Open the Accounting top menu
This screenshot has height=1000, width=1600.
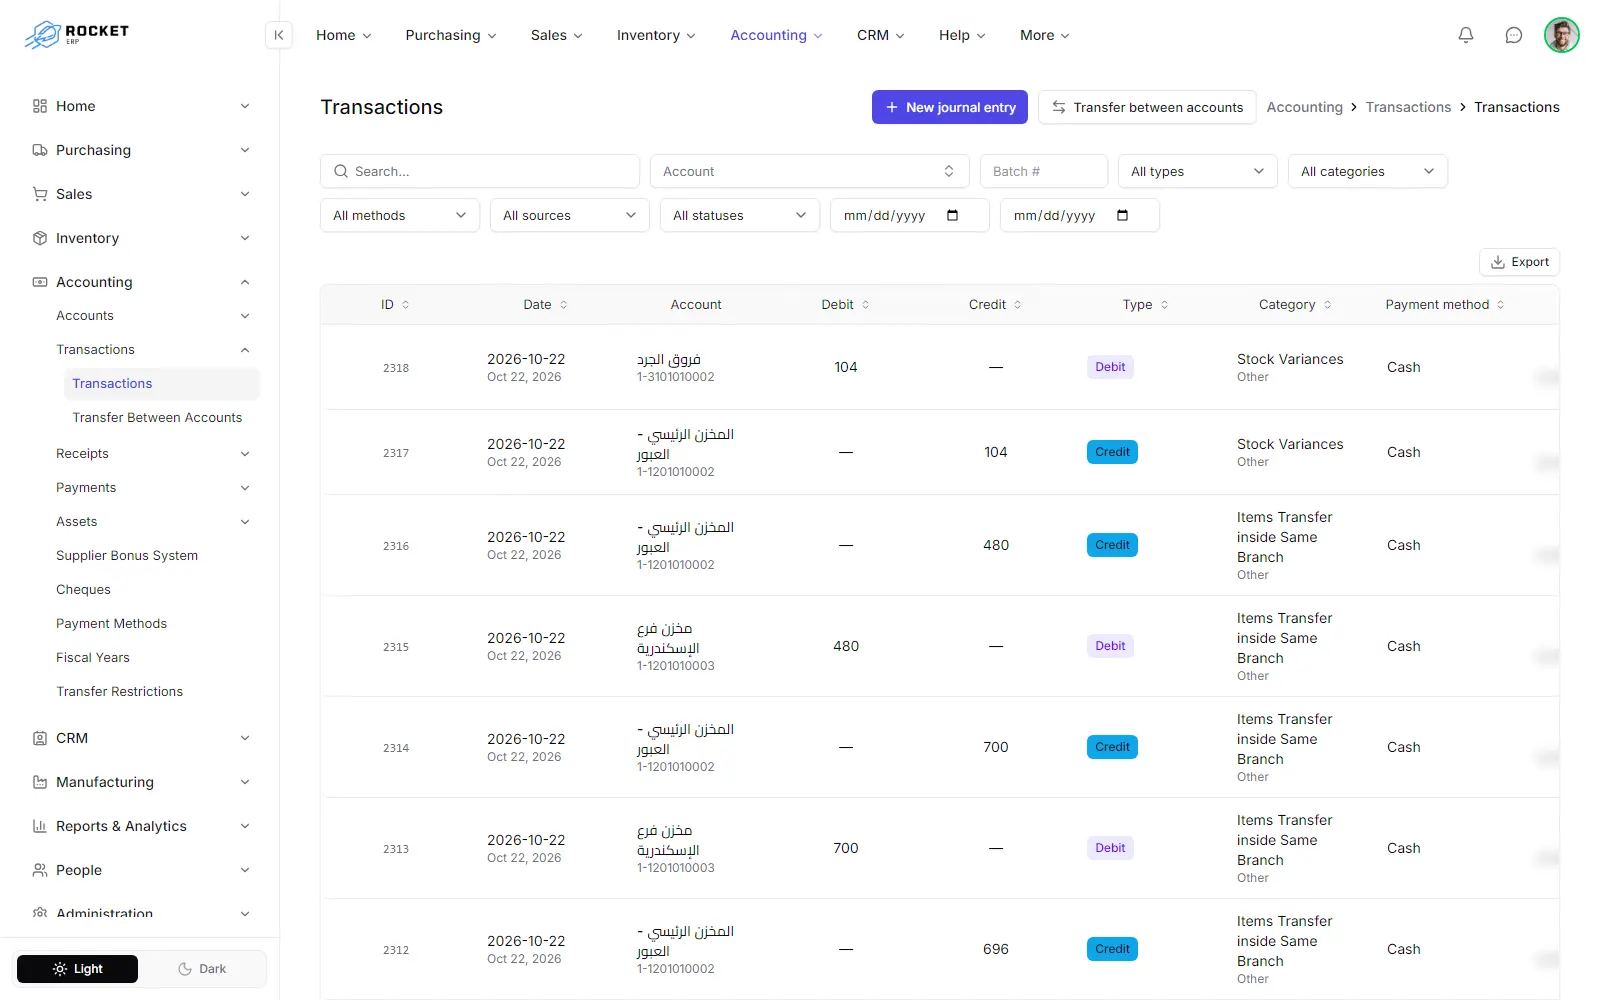click(x=776, y=35)
